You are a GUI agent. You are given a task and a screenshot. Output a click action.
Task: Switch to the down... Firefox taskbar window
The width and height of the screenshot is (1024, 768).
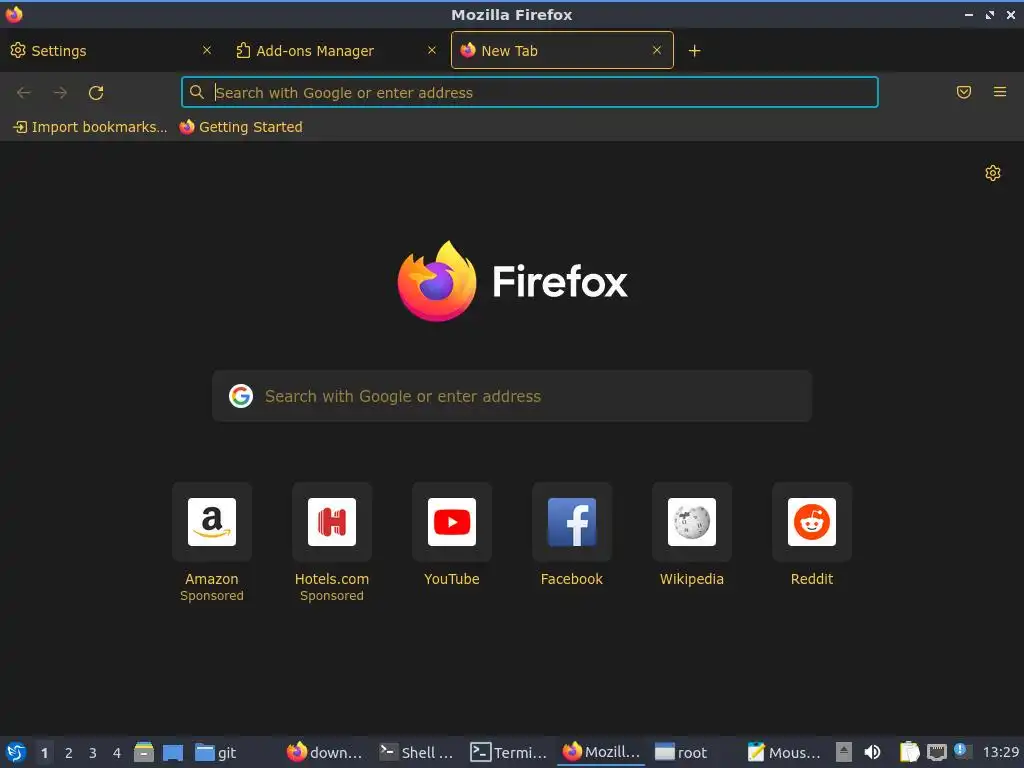click(x=325, y=752)
